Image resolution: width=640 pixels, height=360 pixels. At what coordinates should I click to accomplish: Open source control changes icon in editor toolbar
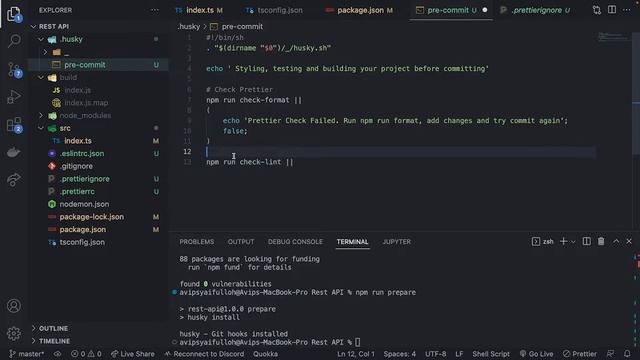(x=597, y=10)
